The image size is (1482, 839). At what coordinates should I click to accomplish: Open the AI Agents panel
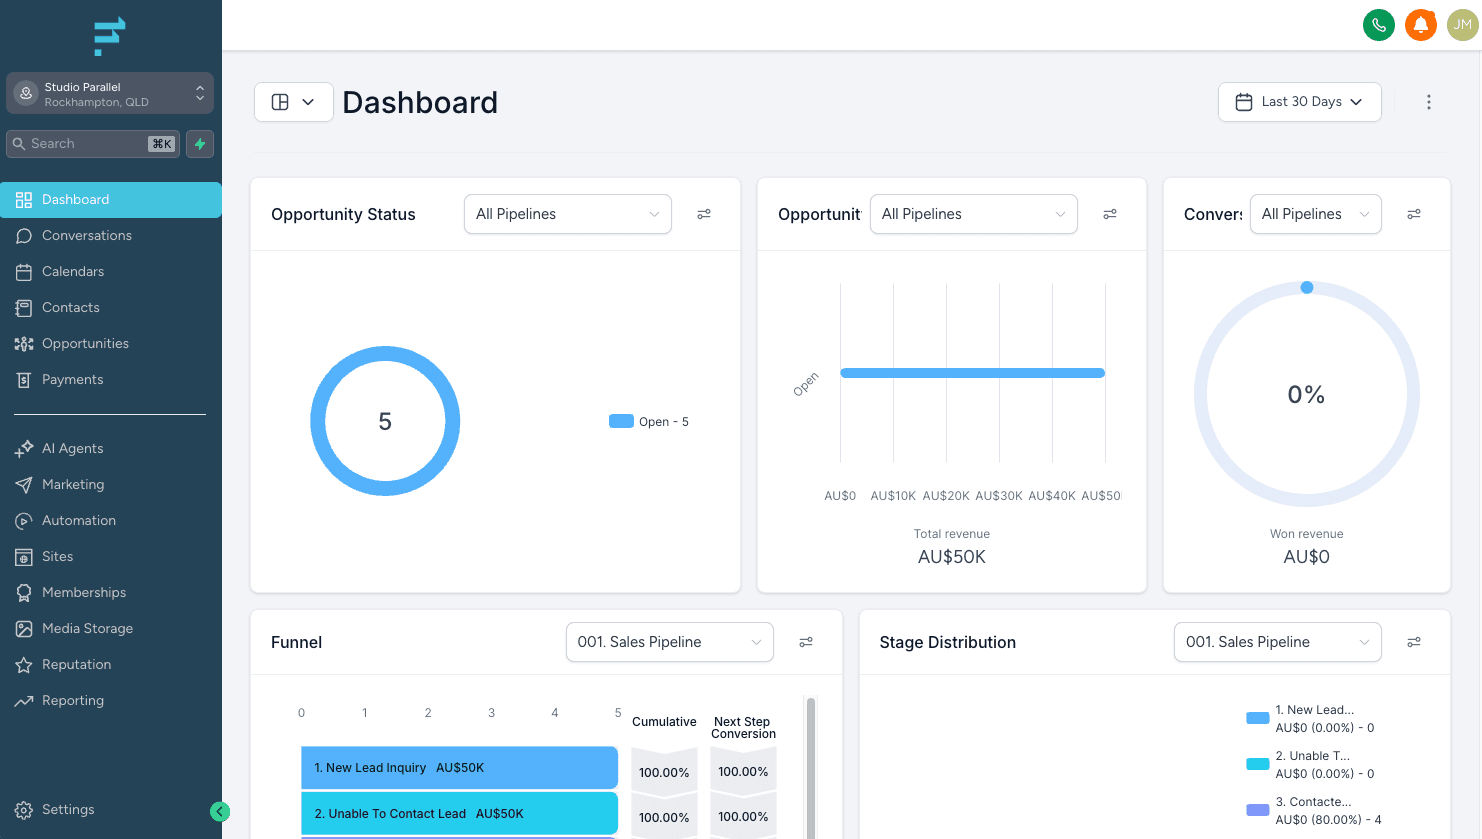click(x=71, y=448)
